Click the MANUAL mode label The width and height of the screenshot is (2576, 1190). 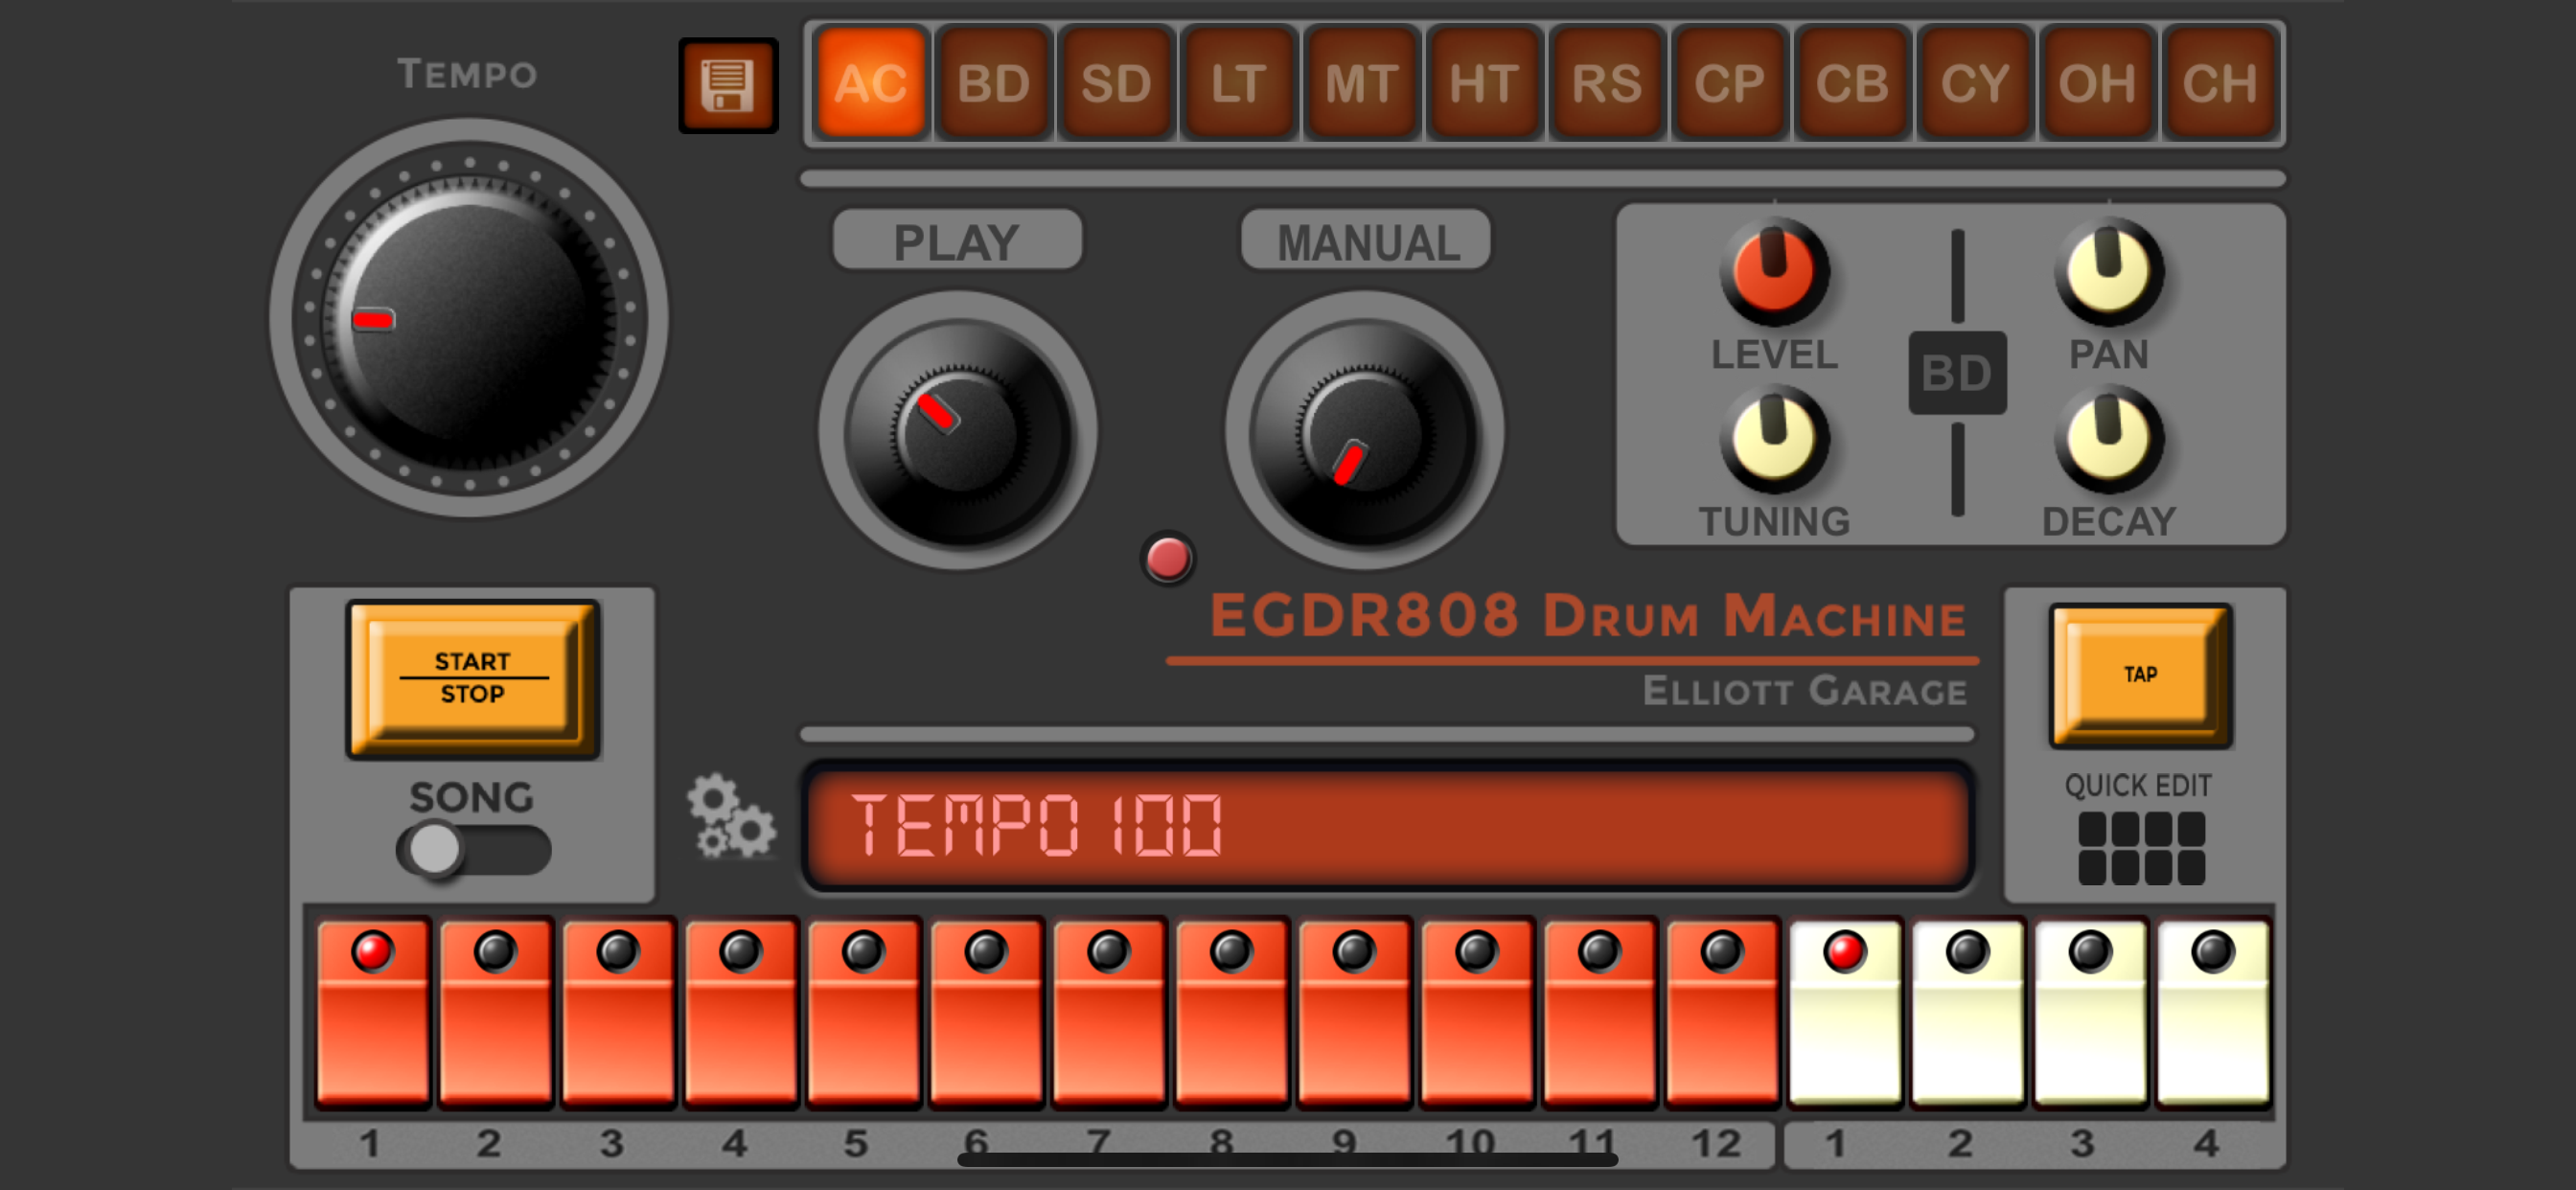click(1366, 241)
